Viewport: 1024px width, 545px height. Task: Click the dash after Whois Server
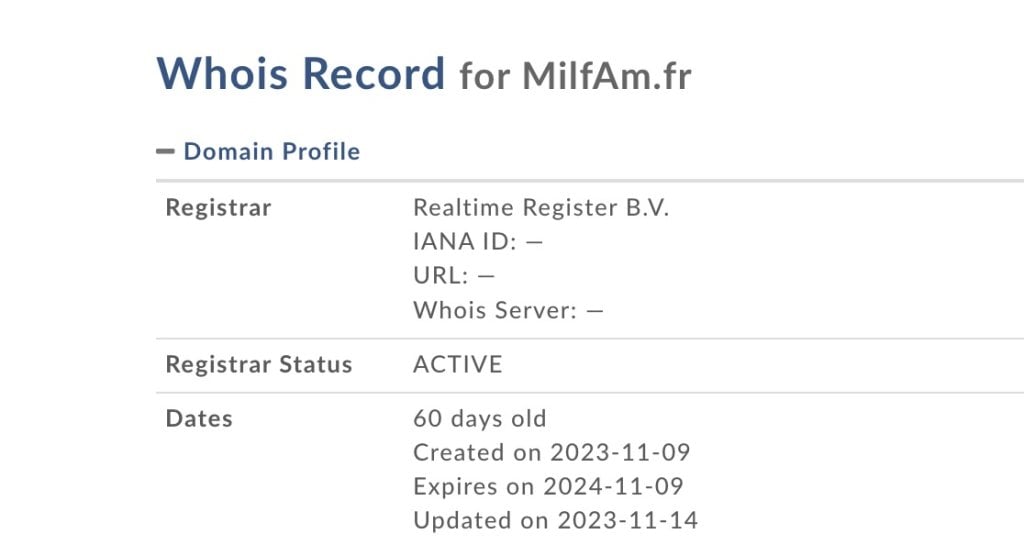(595, 310)
